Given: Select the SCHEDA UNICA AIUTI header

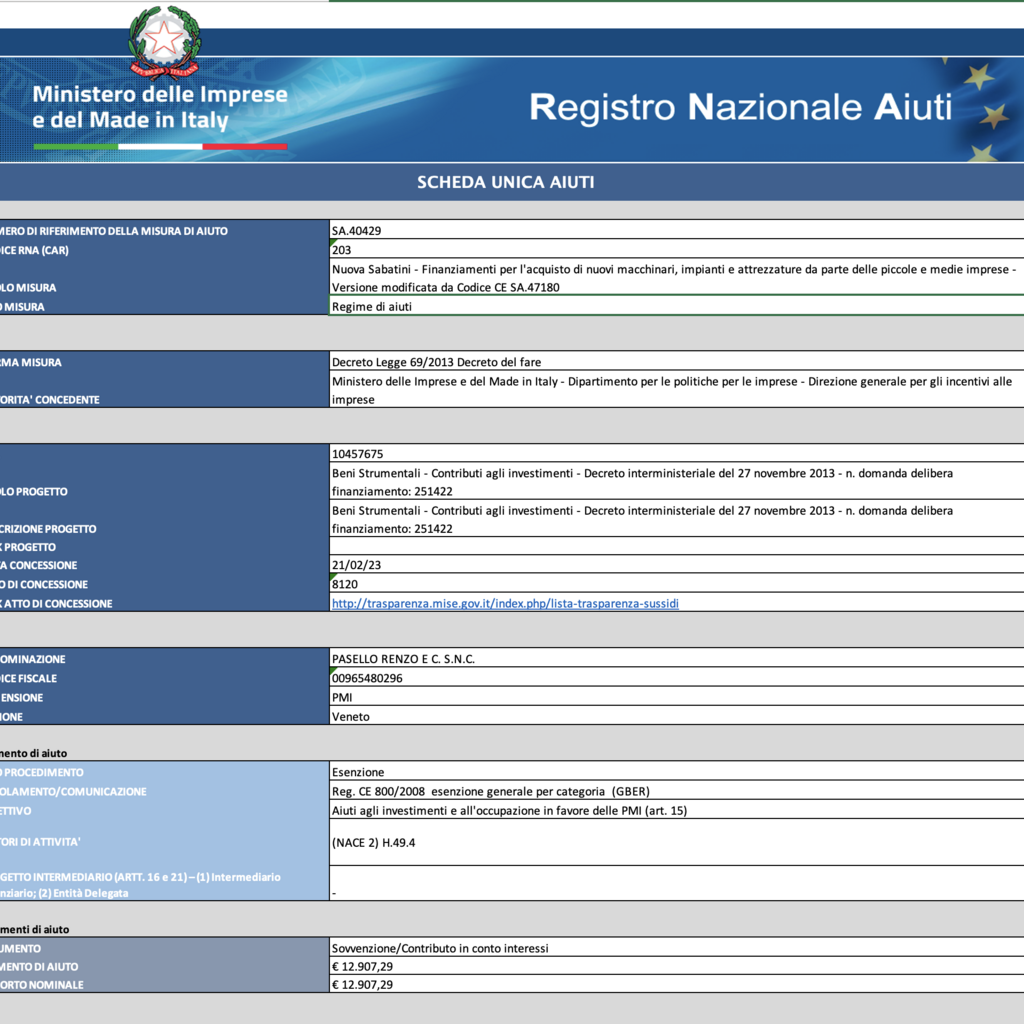Looking at the screenshot, I should 506,182.
